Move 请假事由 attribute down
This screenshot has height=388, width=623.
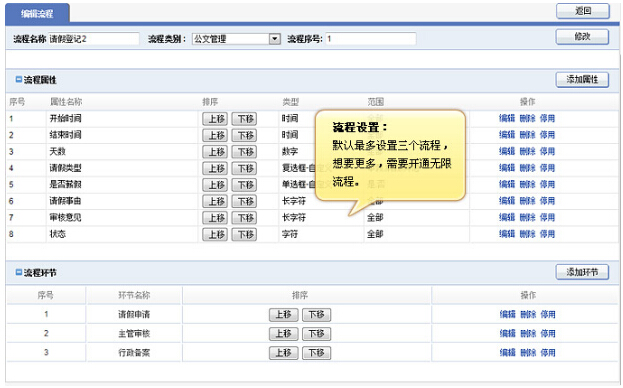click(x=244, y=201)
